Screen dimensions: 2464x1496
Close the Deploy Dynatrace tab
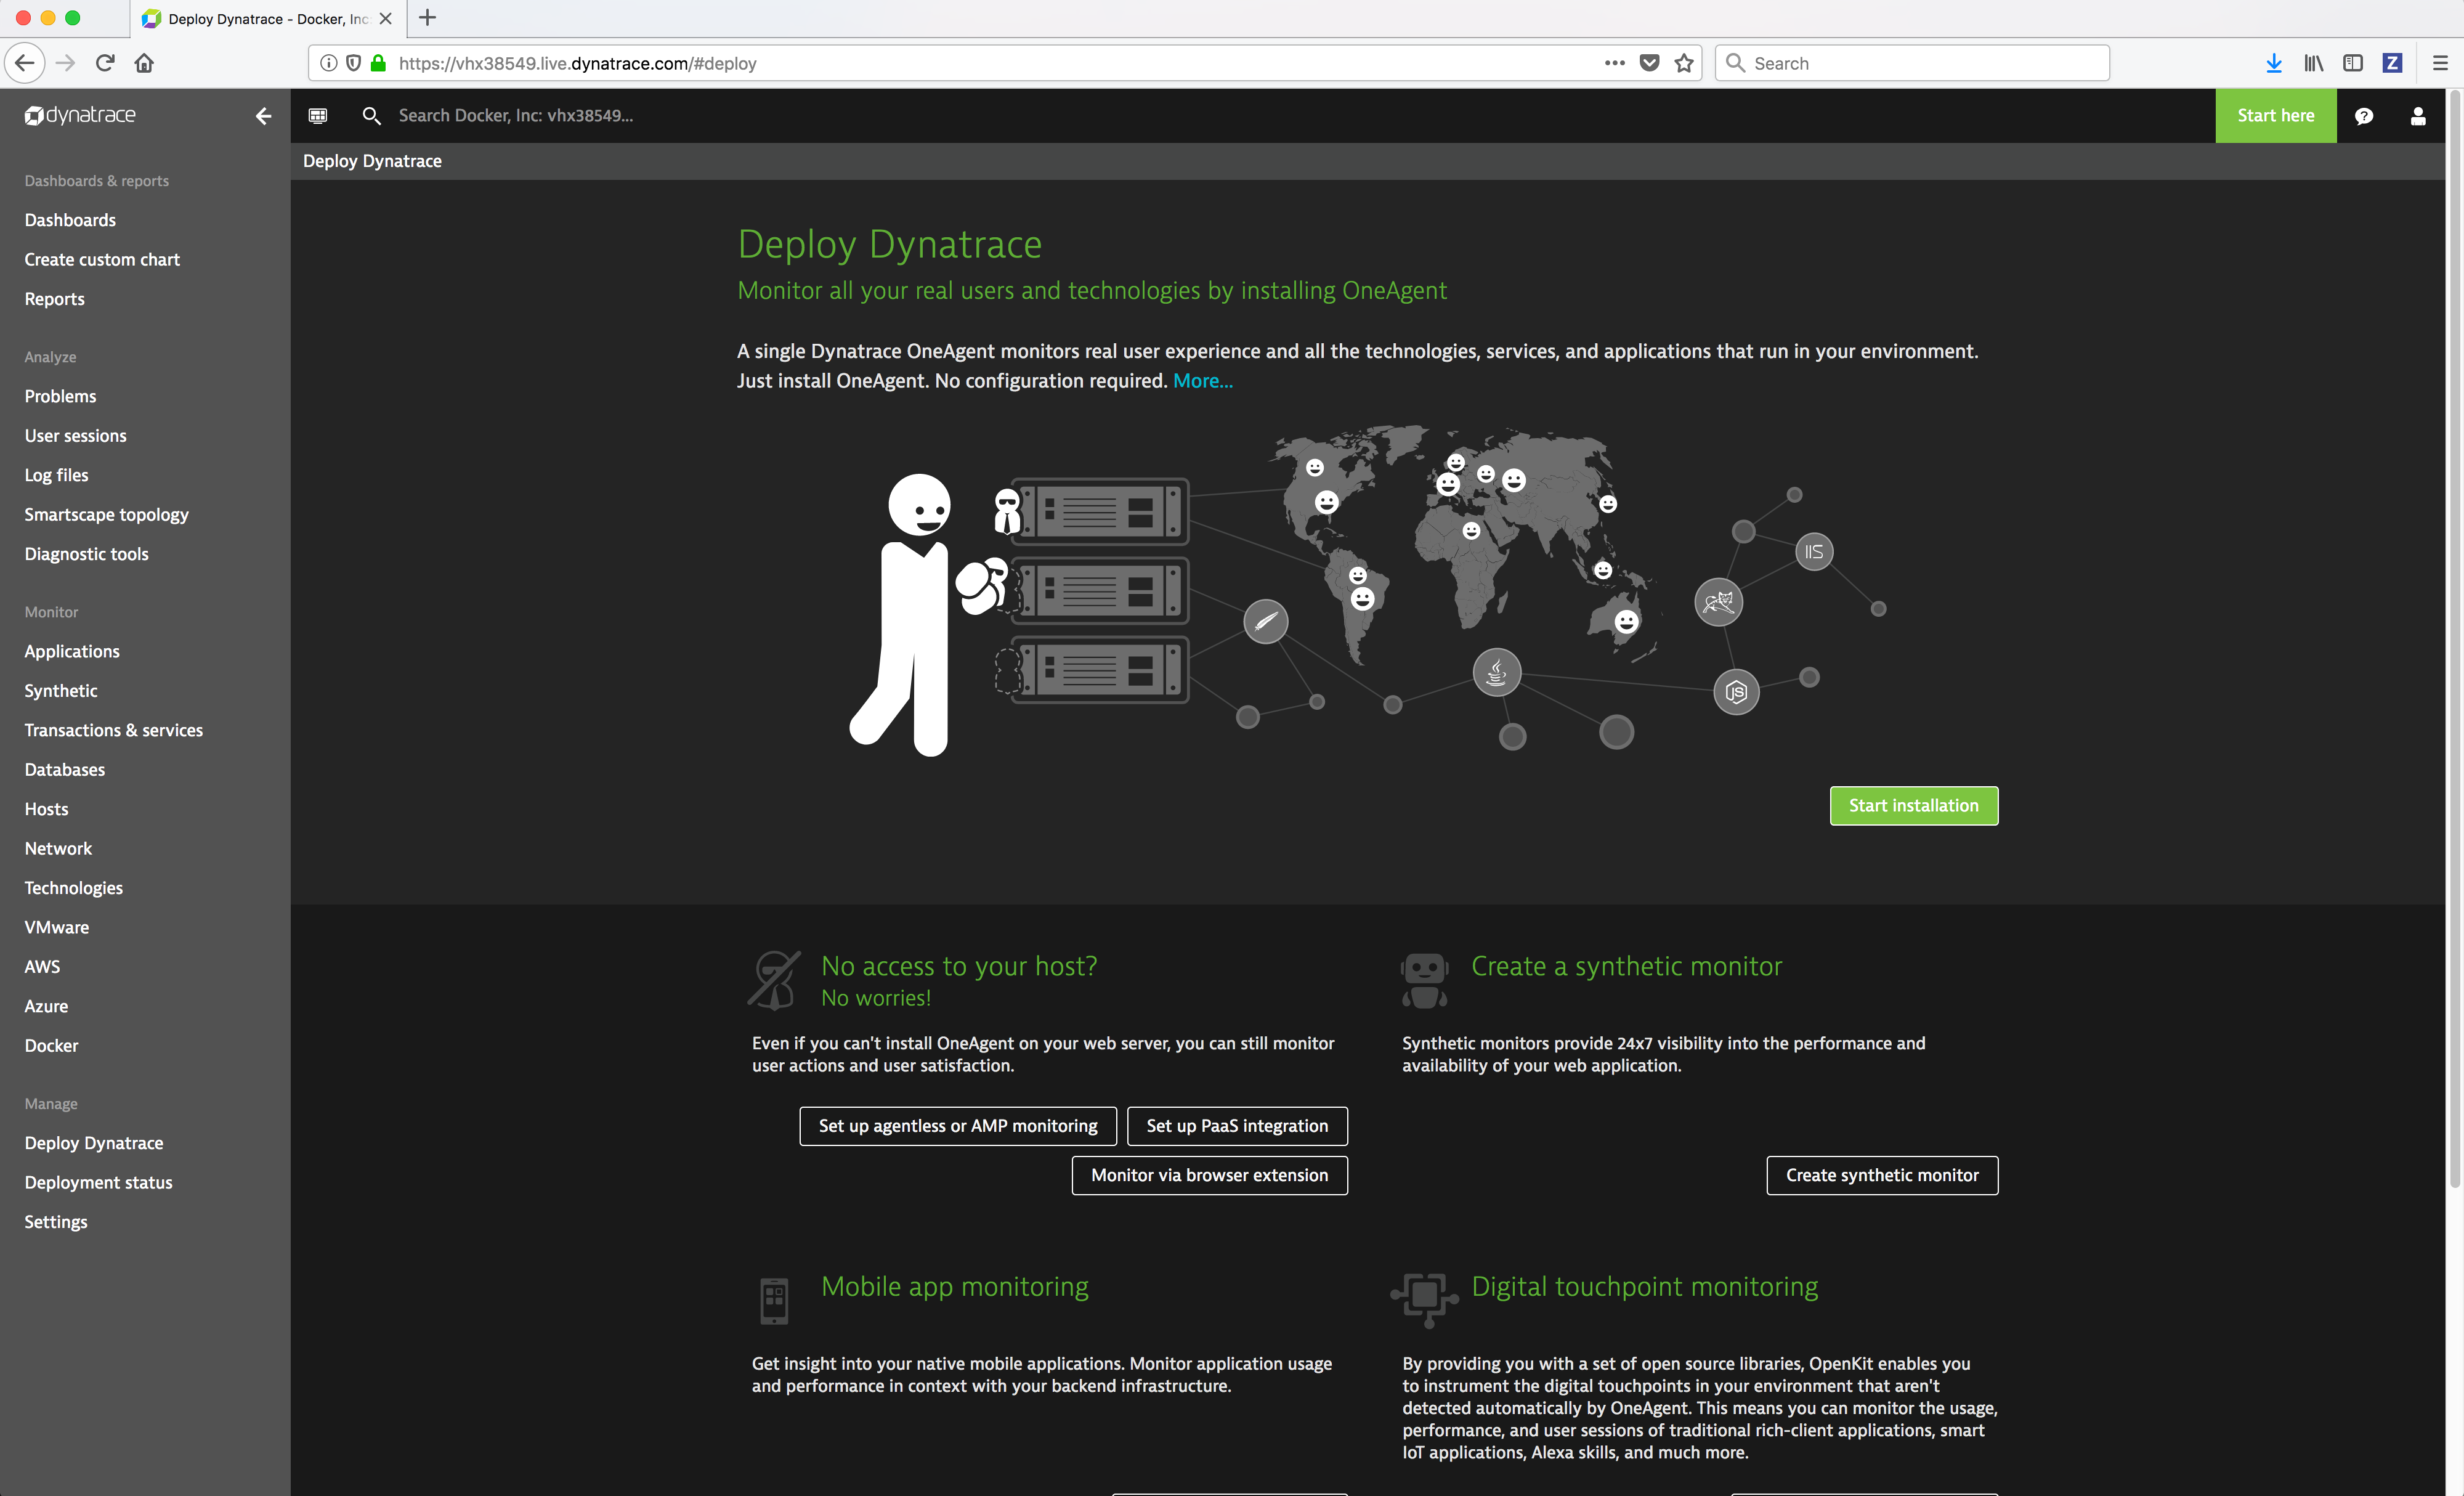(x=386, y=19)
